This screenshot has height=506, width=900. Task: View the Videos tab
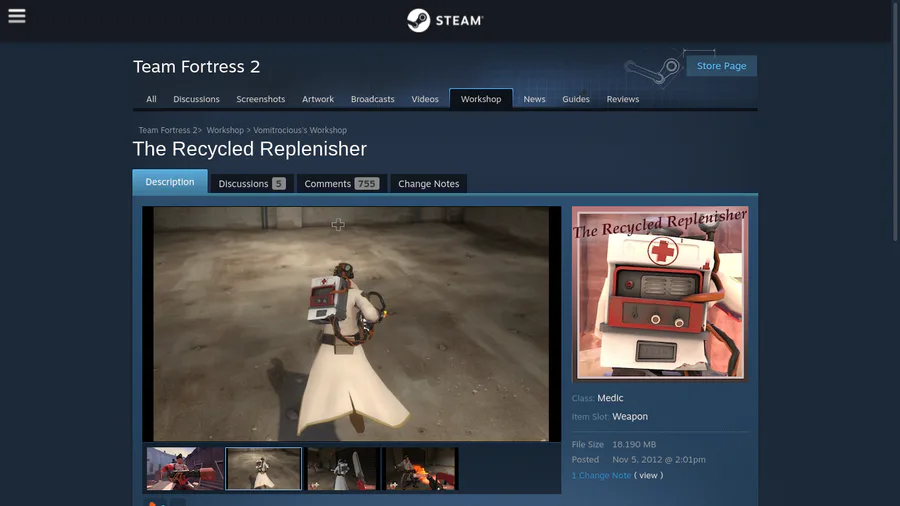(425, 99)
